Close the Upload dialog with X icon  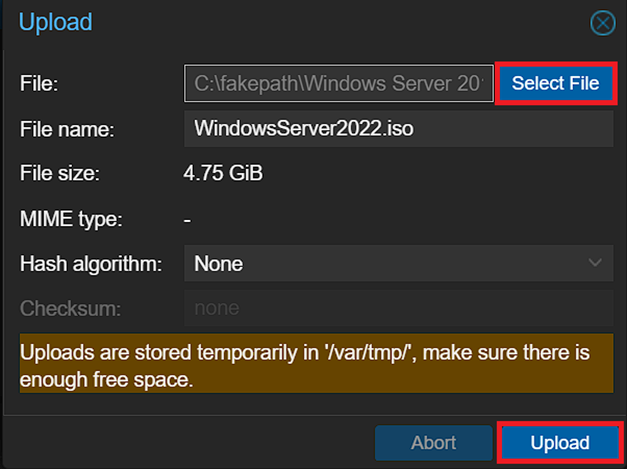click(x=603, y=22)
